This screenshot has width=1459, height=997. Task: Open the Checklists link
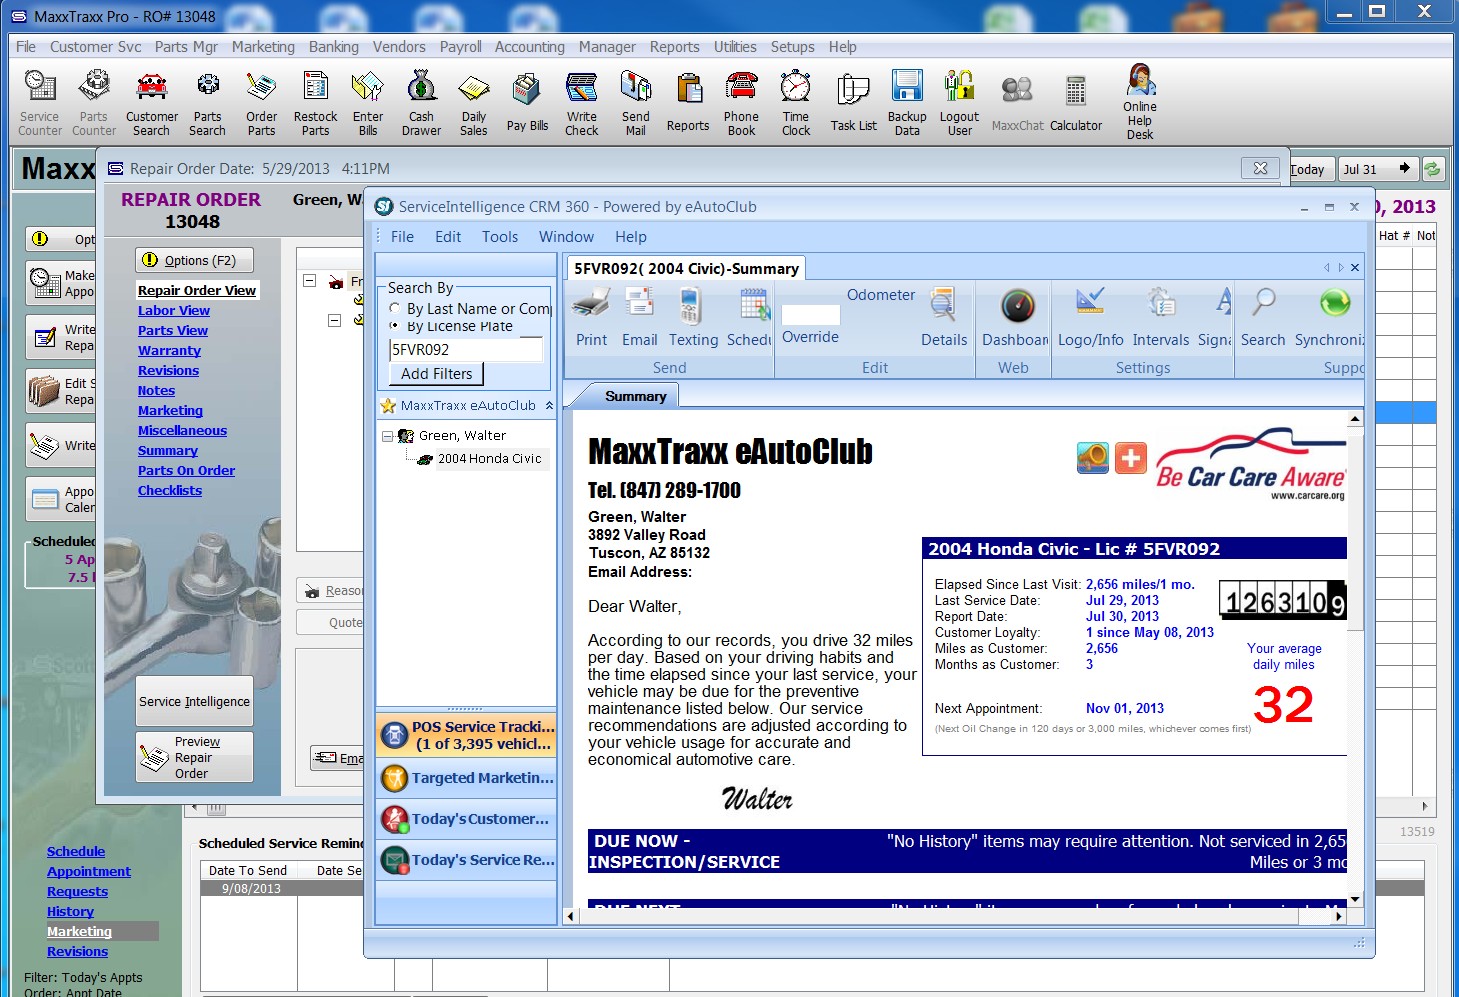(x=170, y=491)
